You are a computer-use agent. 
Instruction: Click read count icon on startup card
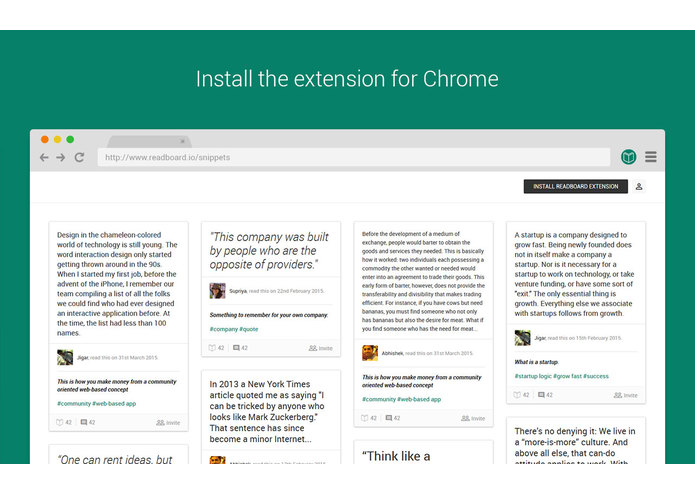coord(517,395)
